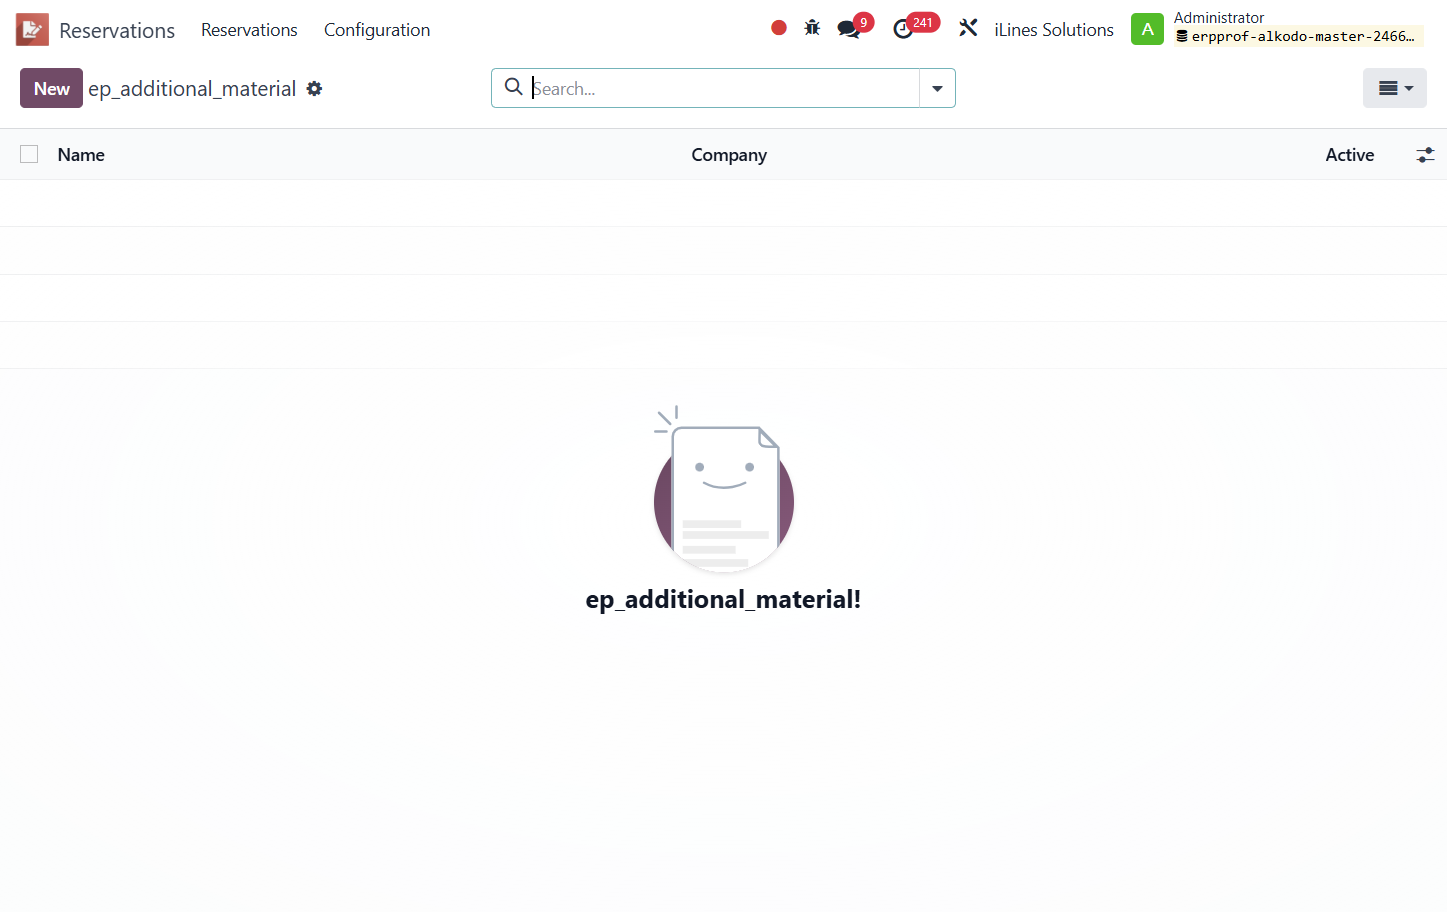1447x912 pixels.
Task: Open iLines Solutions company switcher
Action: pos(1053,30)
